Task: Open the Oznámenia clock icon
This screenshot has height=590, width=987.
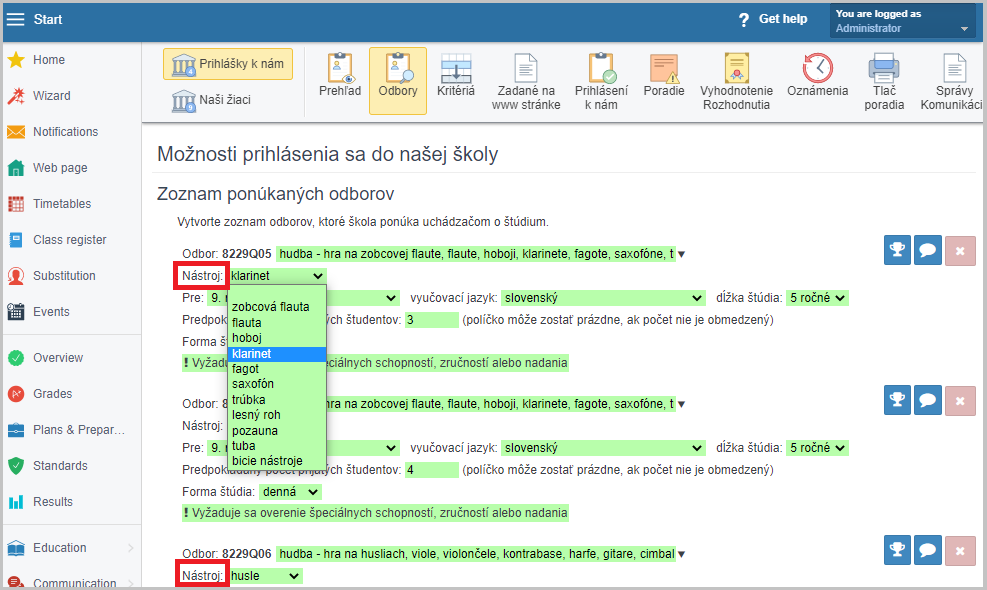Action: pyautogui.click(x=818, y=68)
